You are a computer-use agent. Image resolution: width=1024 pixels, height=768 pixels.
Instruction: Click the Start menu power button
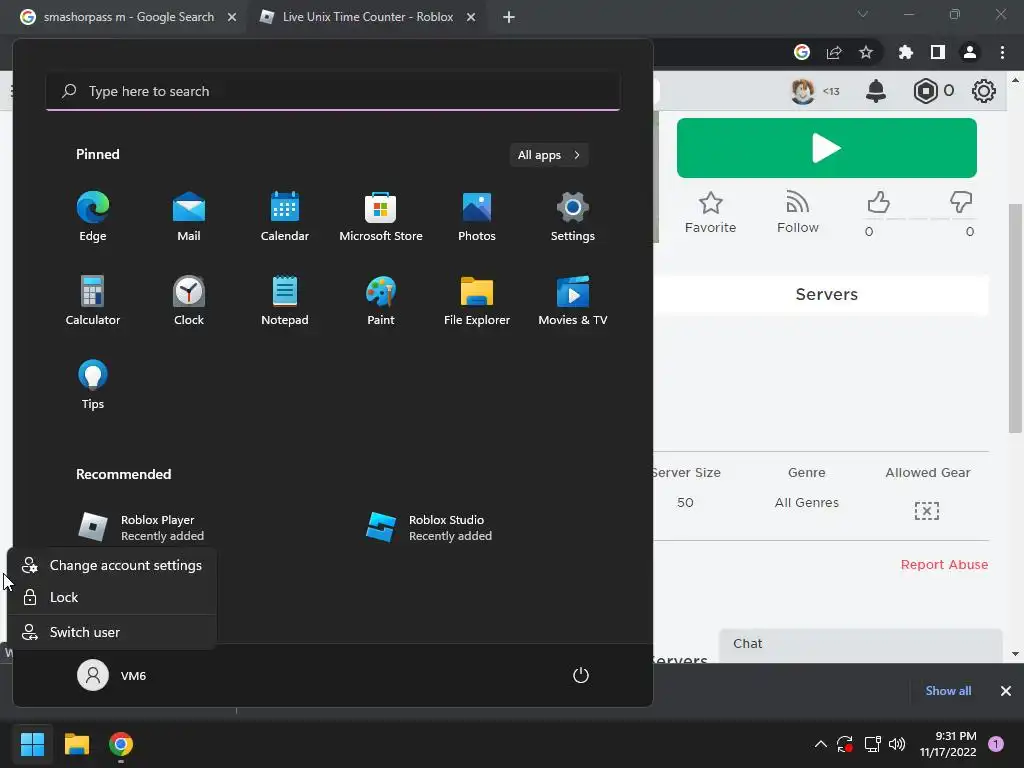tap(581, 675)
